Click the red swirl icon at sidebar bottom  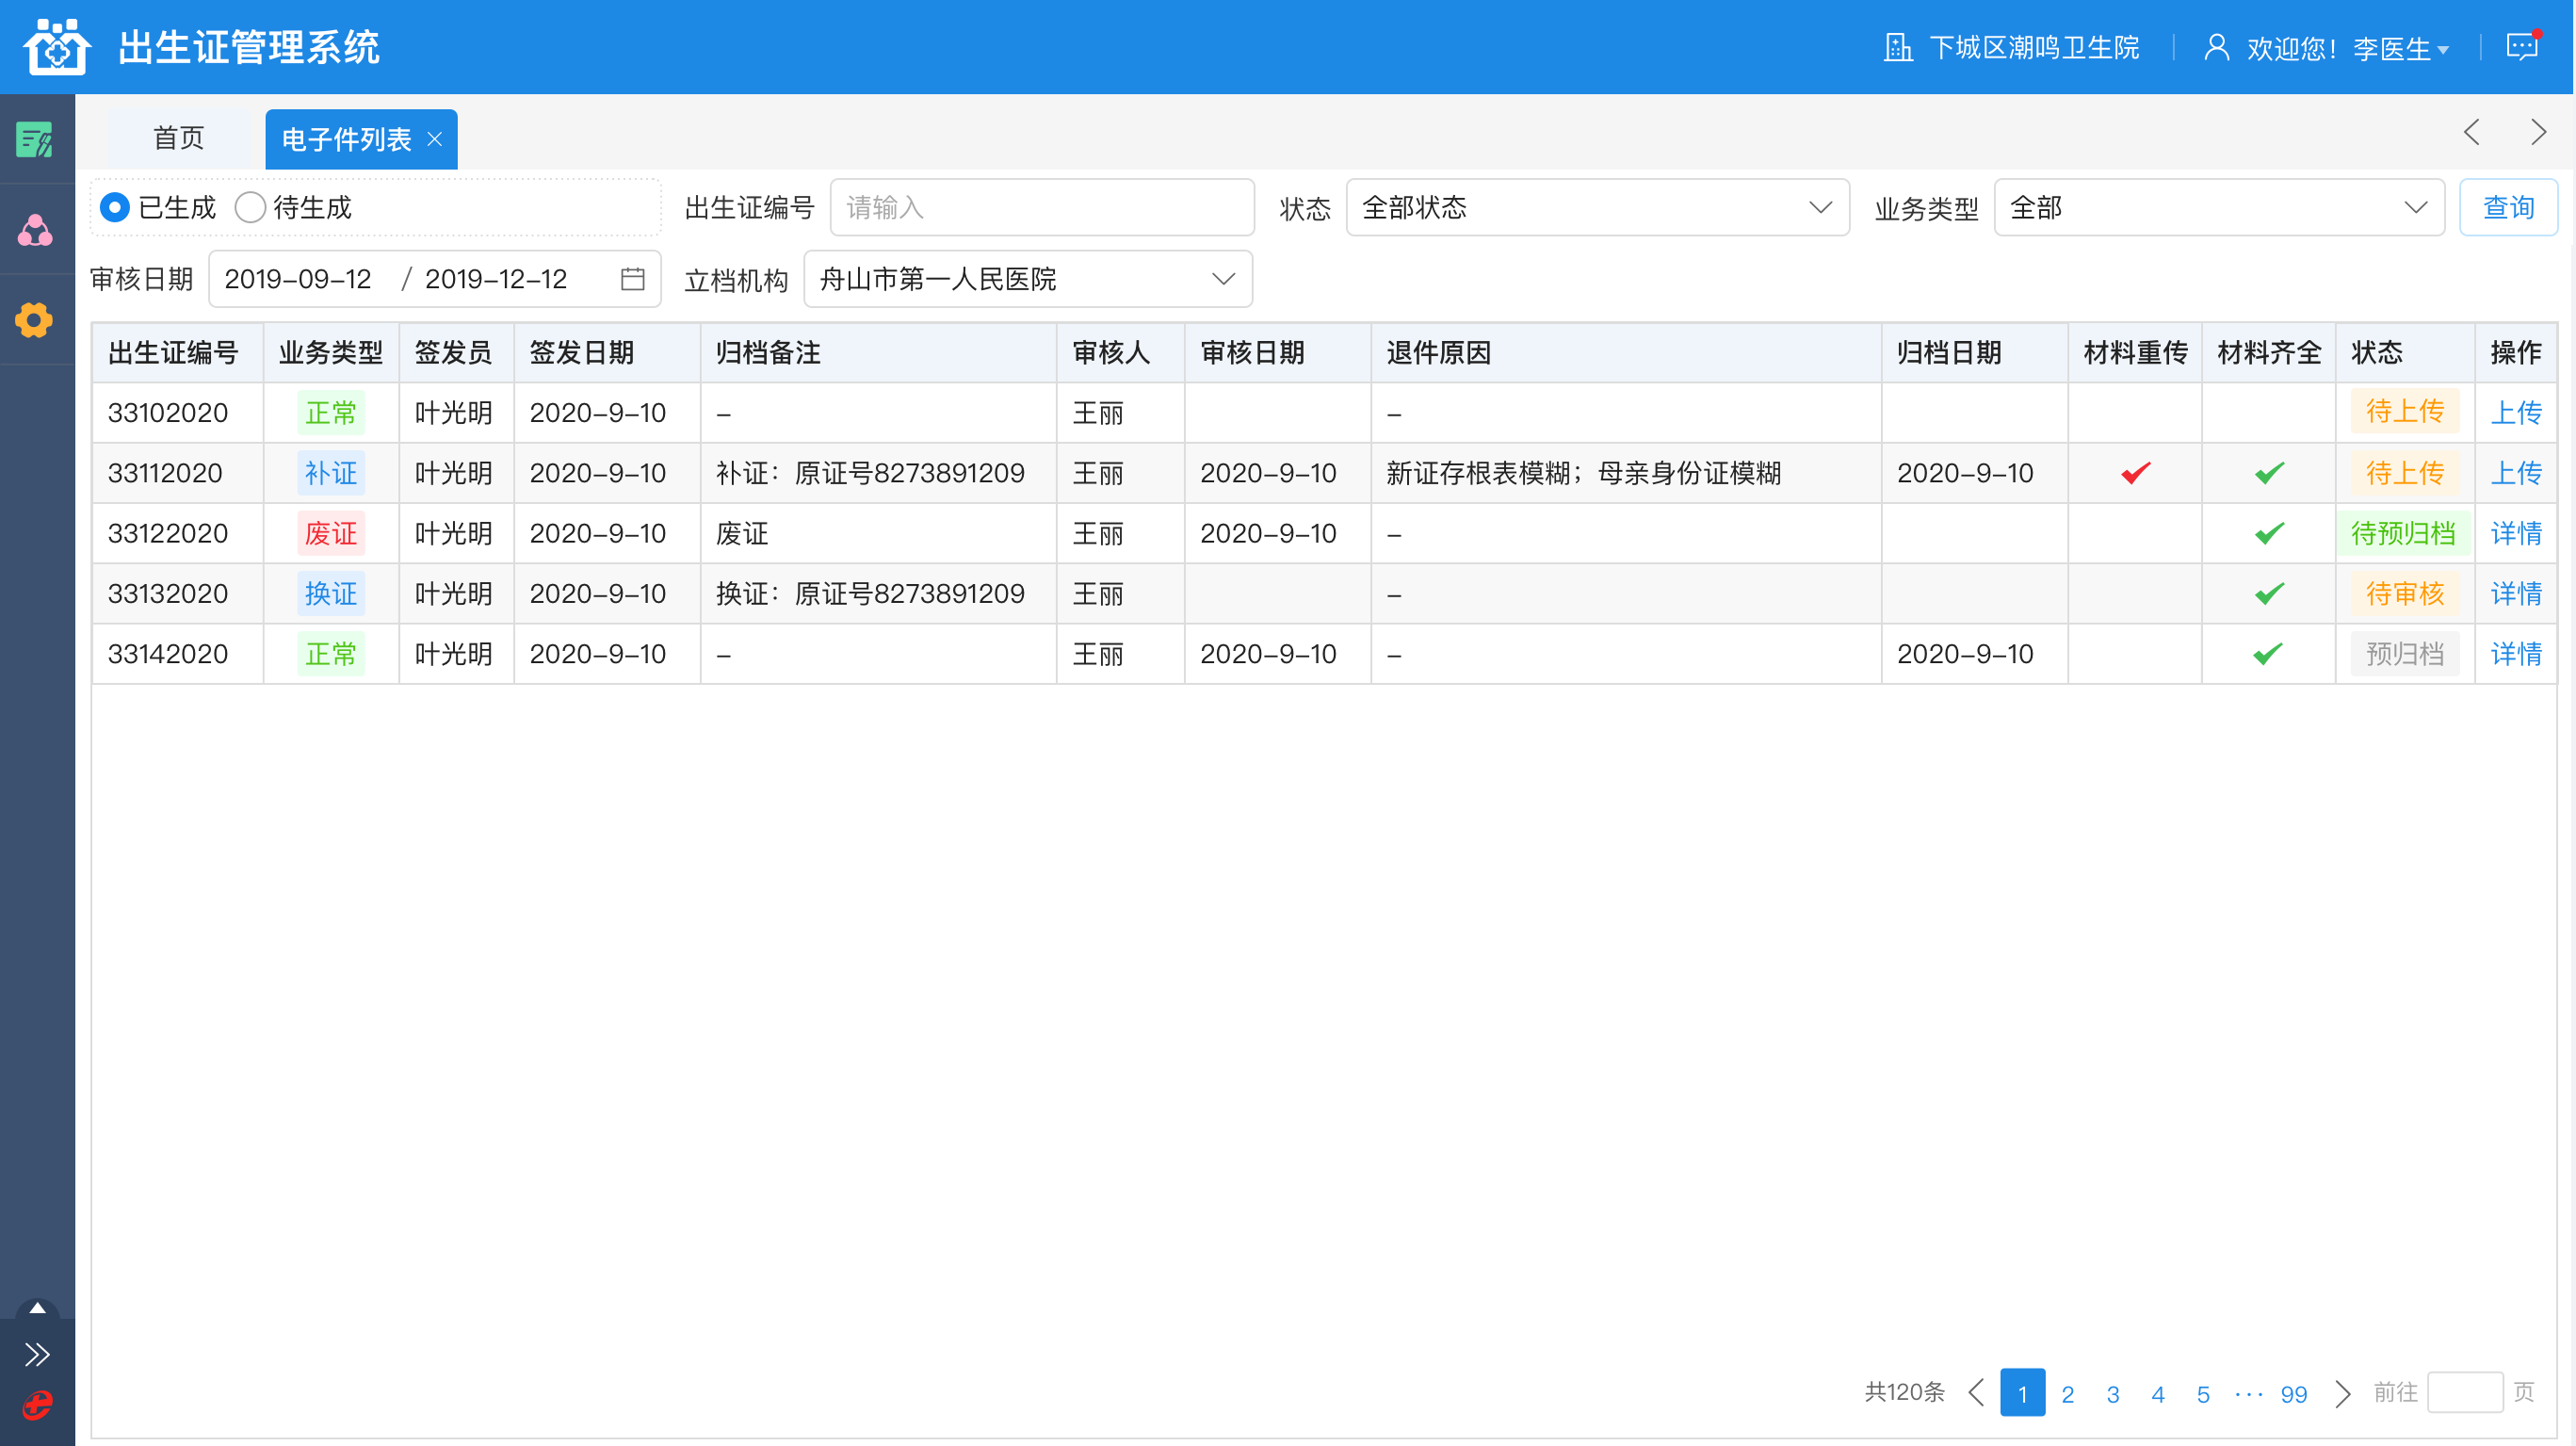[37, 1405]
